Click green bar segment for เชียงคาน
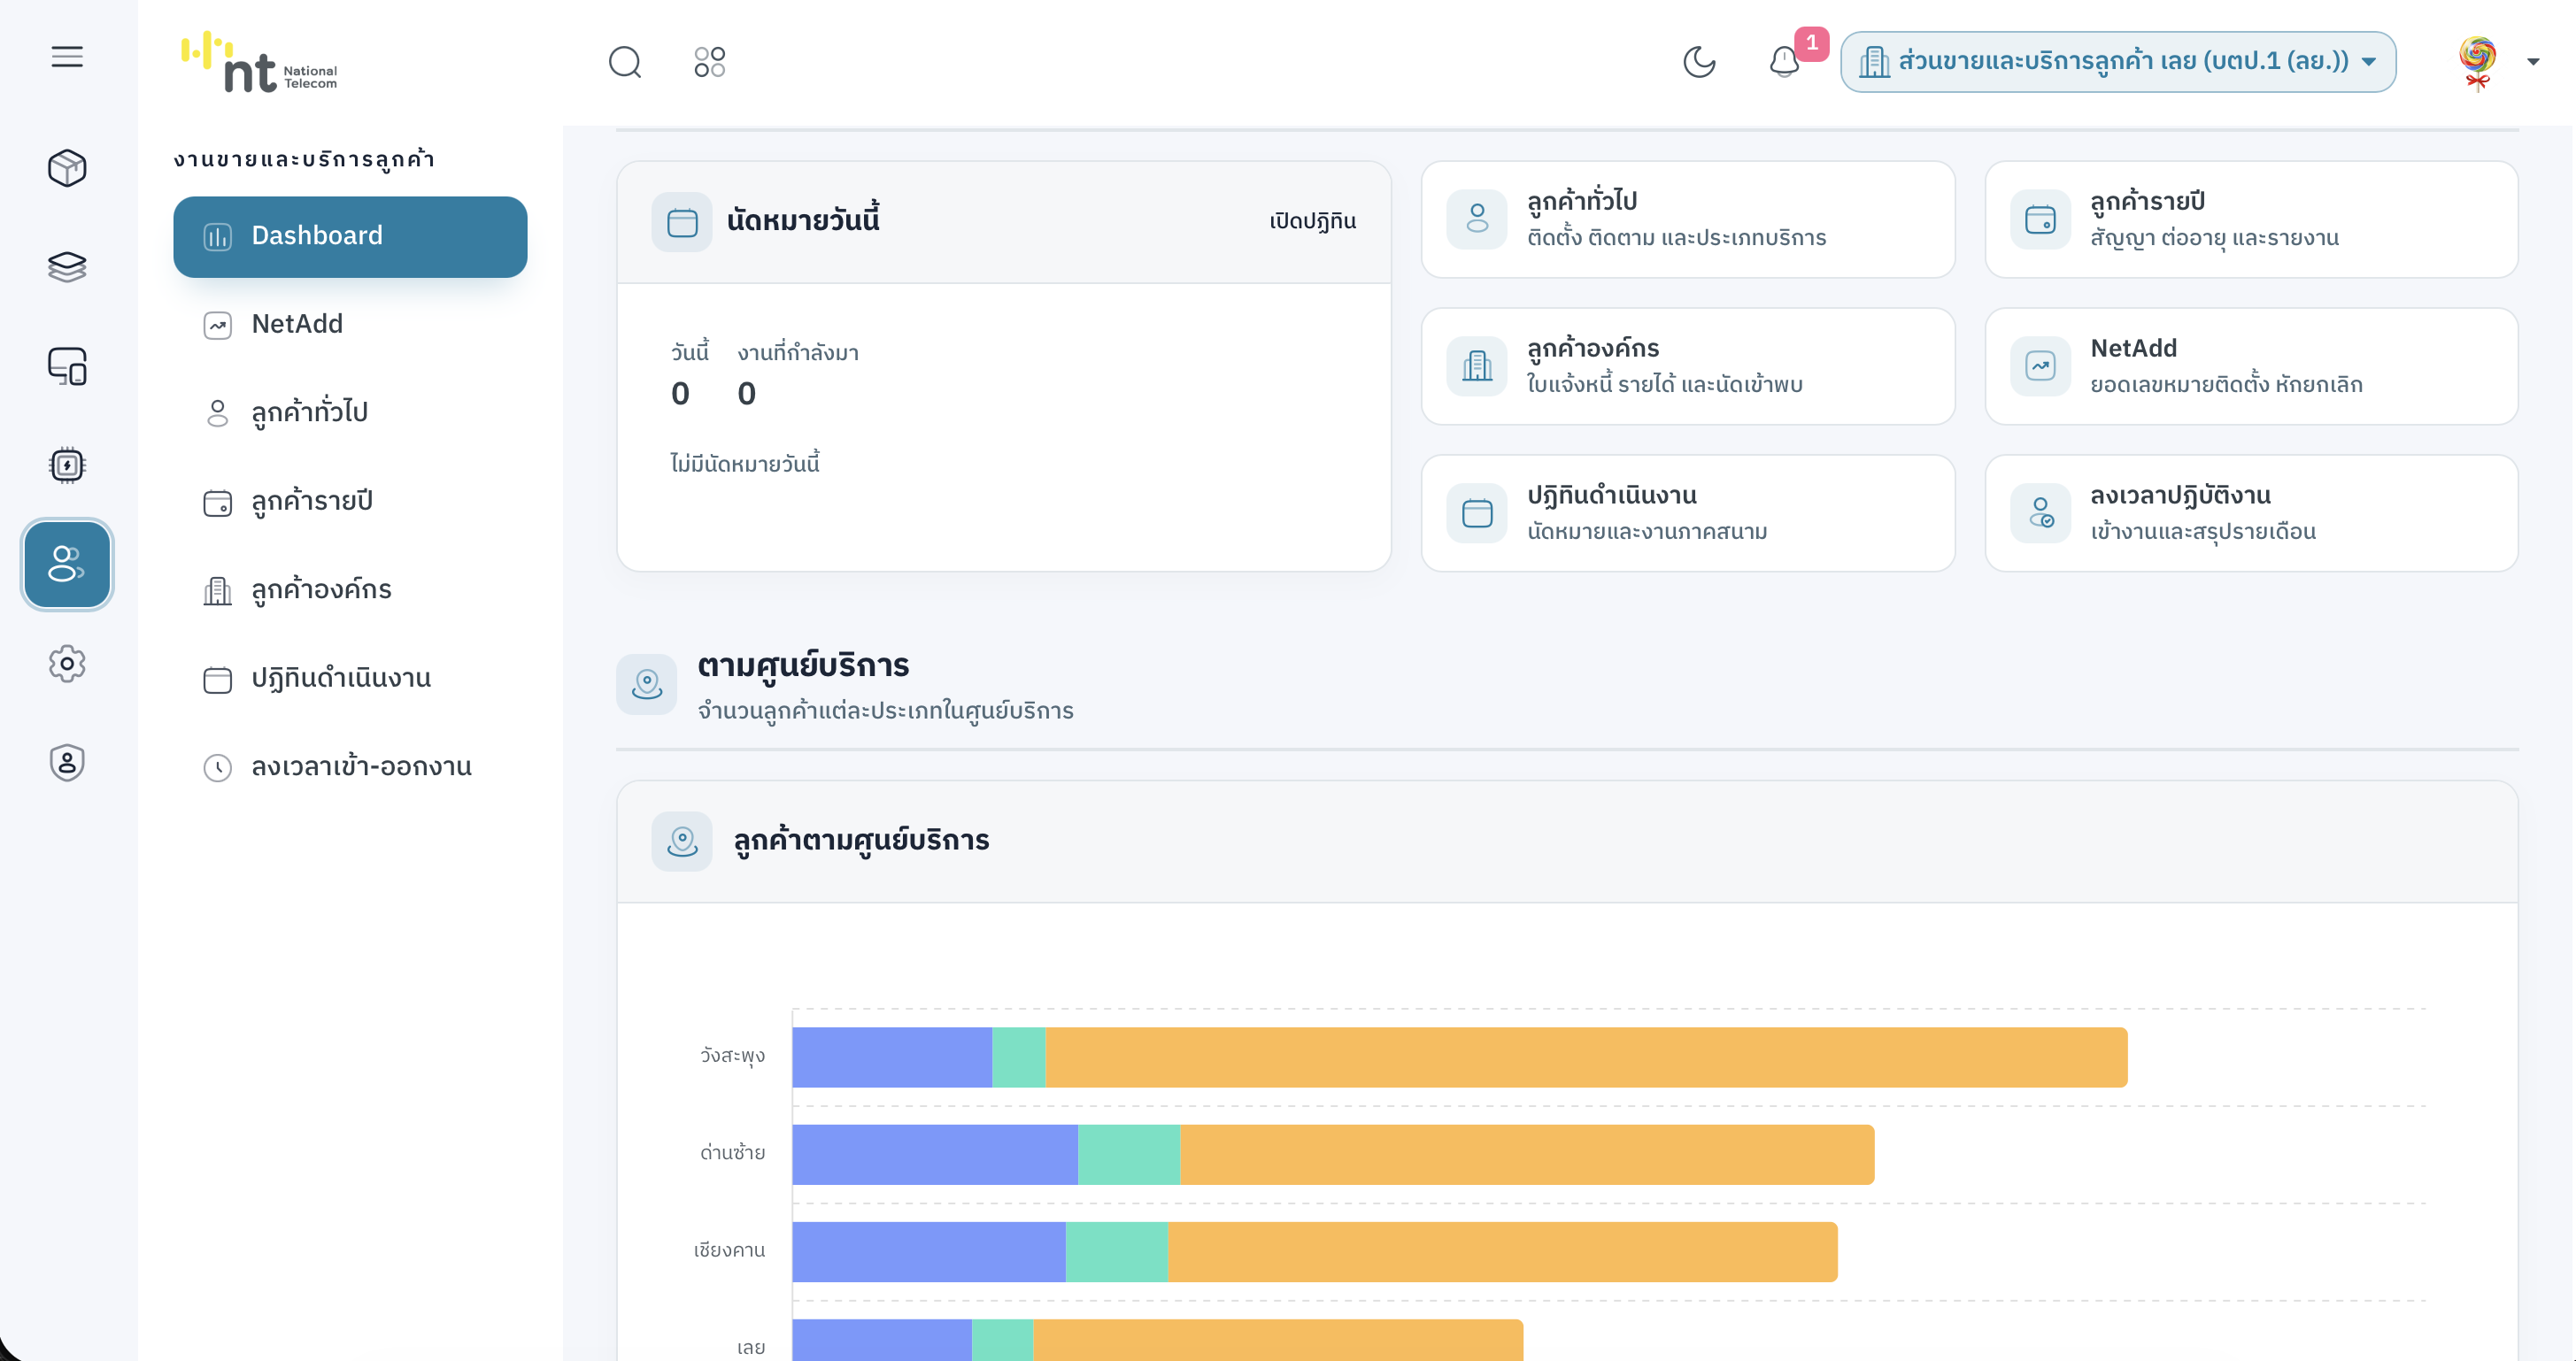The height and width of the screenshot is (1361, 2576). pos(1117,1252)
